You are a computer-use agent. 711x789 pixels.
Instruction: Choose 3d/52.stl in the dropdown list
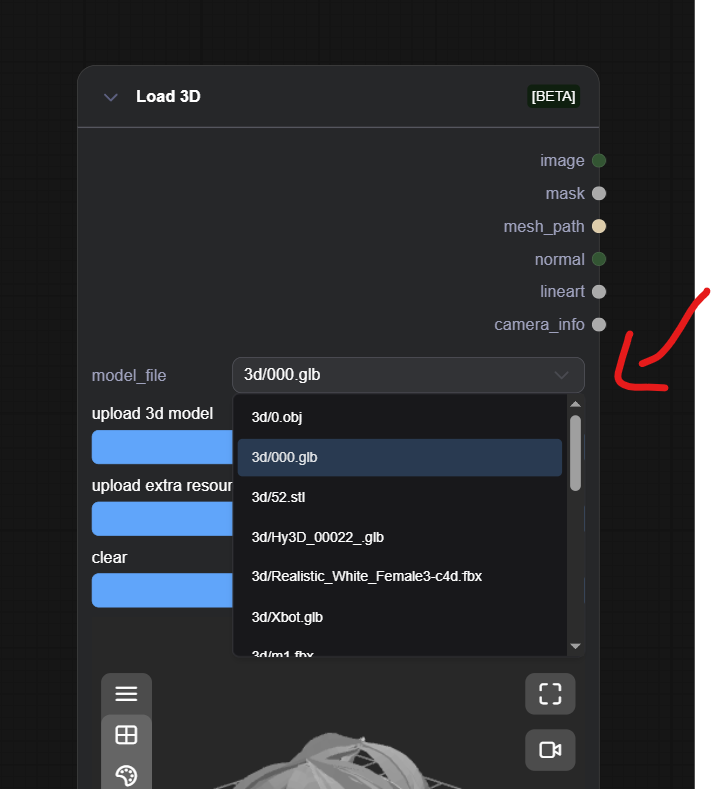tap(399, 497)
